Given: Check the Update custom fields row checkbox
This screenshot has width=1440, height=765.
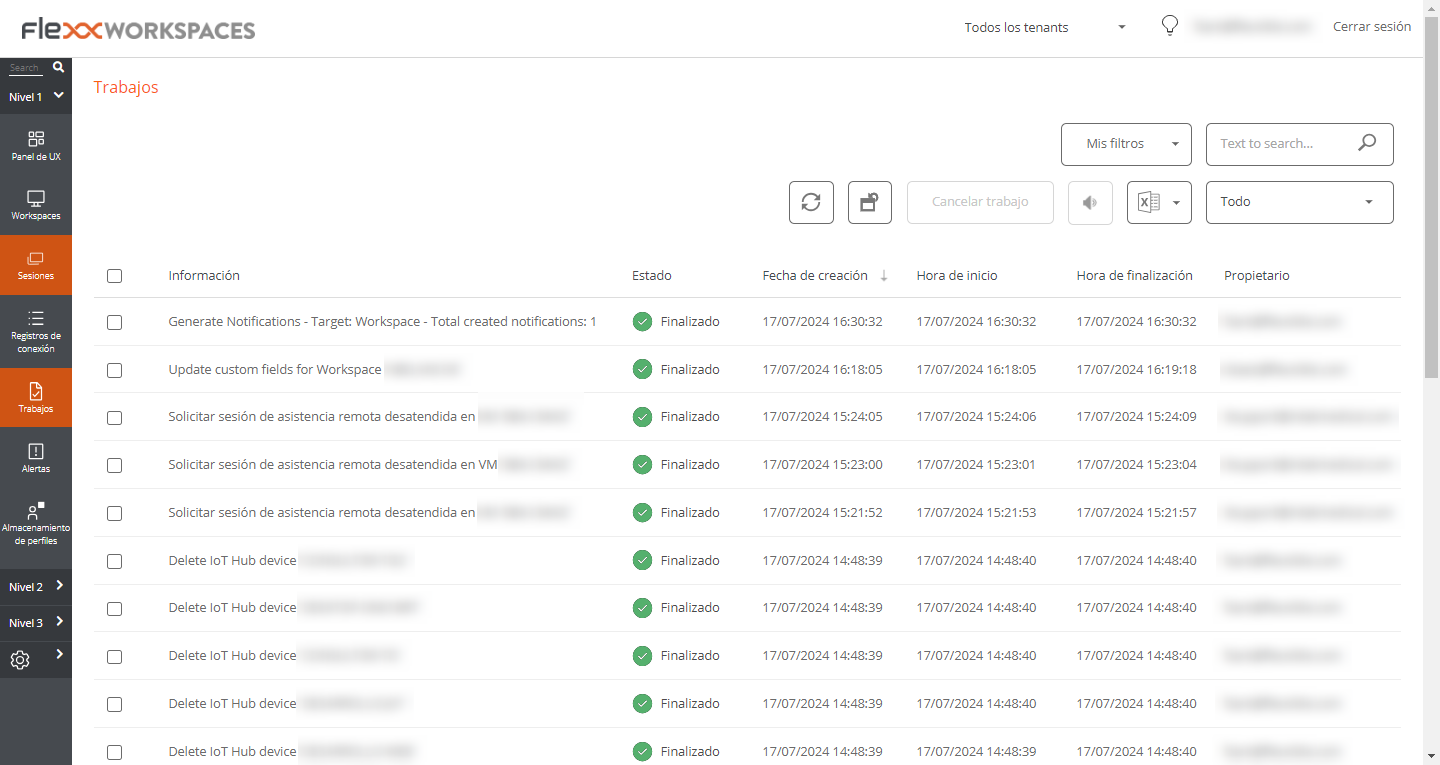Looking at the screenshot, I should tap(114, 370).
